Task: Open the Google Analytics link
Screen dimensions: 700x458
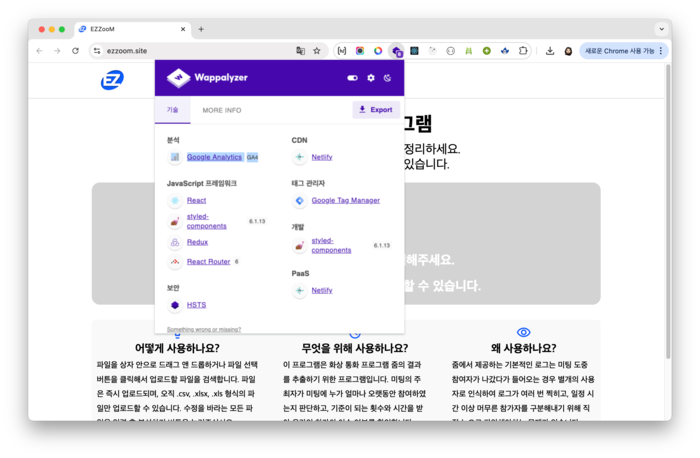Action: [214, 157]
